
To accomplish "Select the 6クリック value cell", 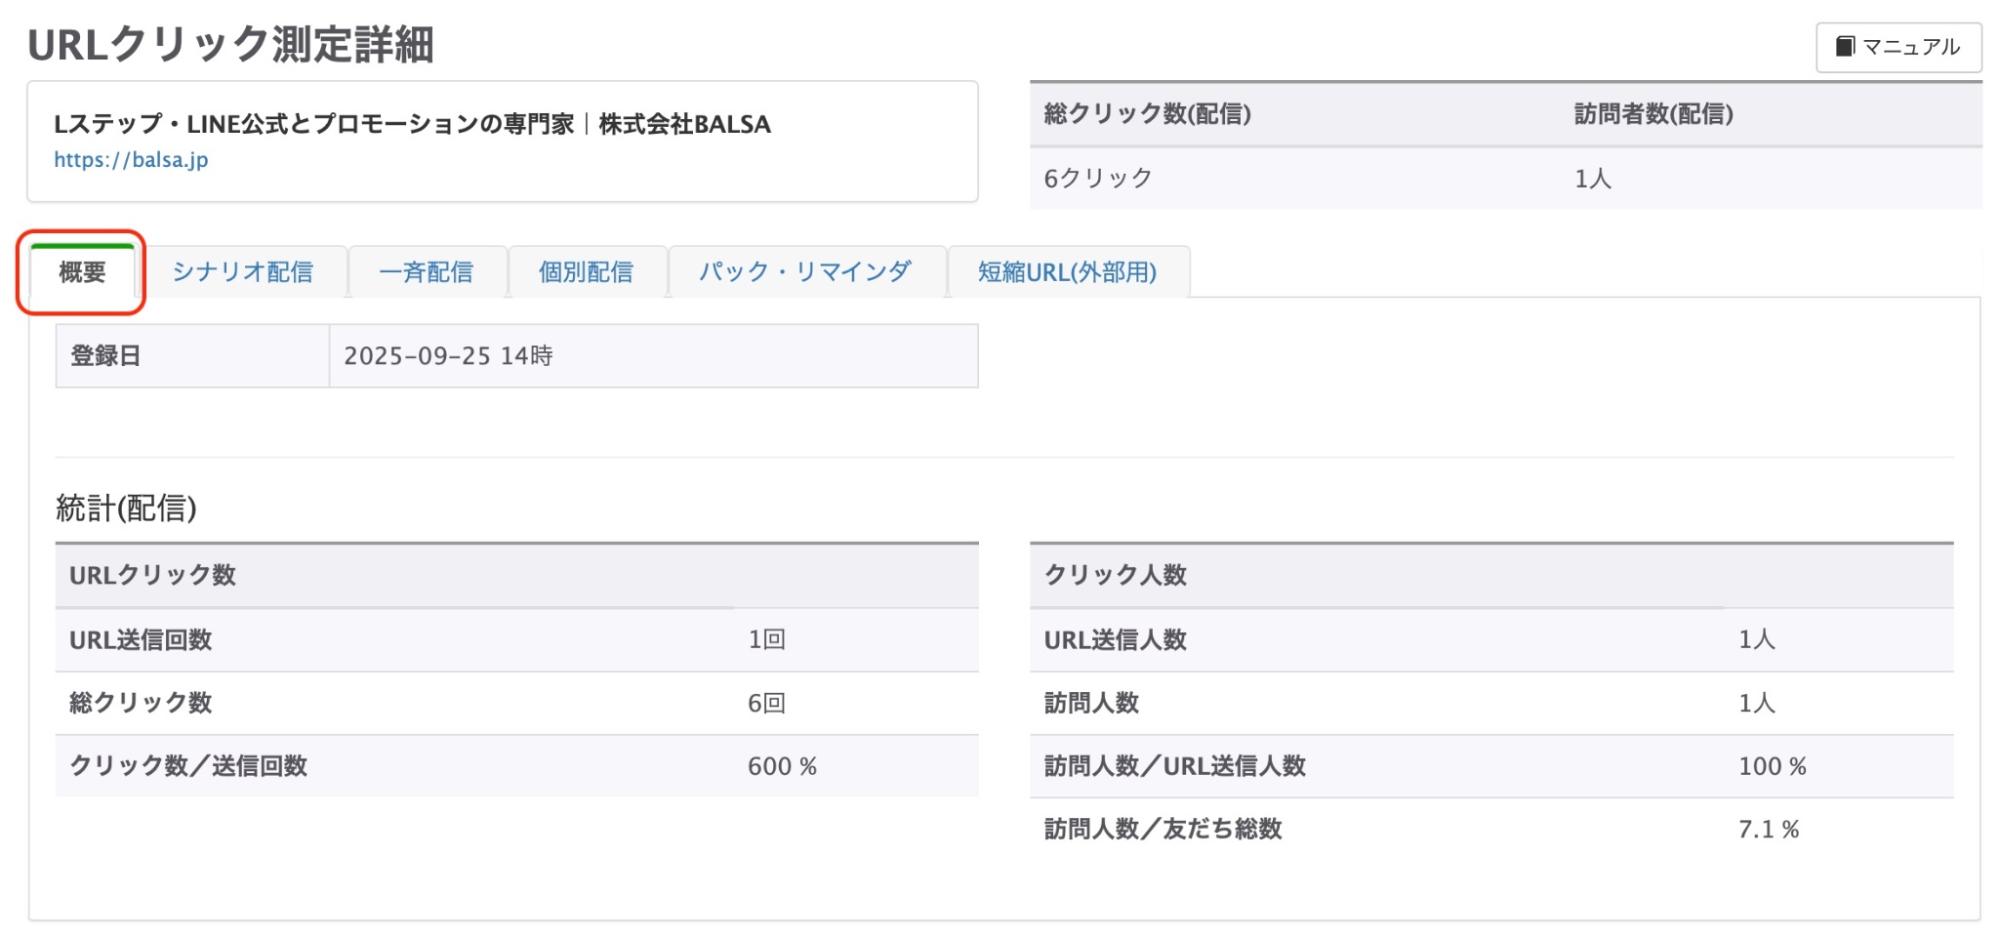I will click(x=1096, y=178).
